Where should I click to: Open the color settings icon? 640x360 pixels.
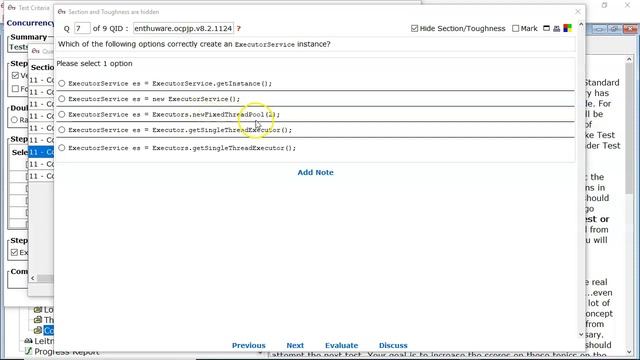(568, 28)
